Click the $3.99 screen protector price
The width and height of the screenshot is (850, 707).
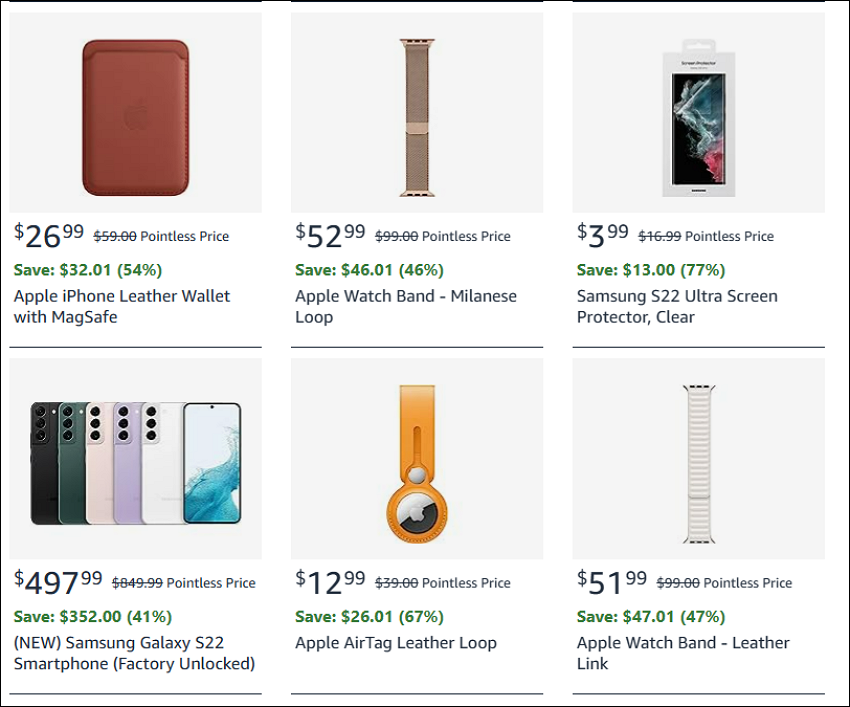click(x=603, y=236)
